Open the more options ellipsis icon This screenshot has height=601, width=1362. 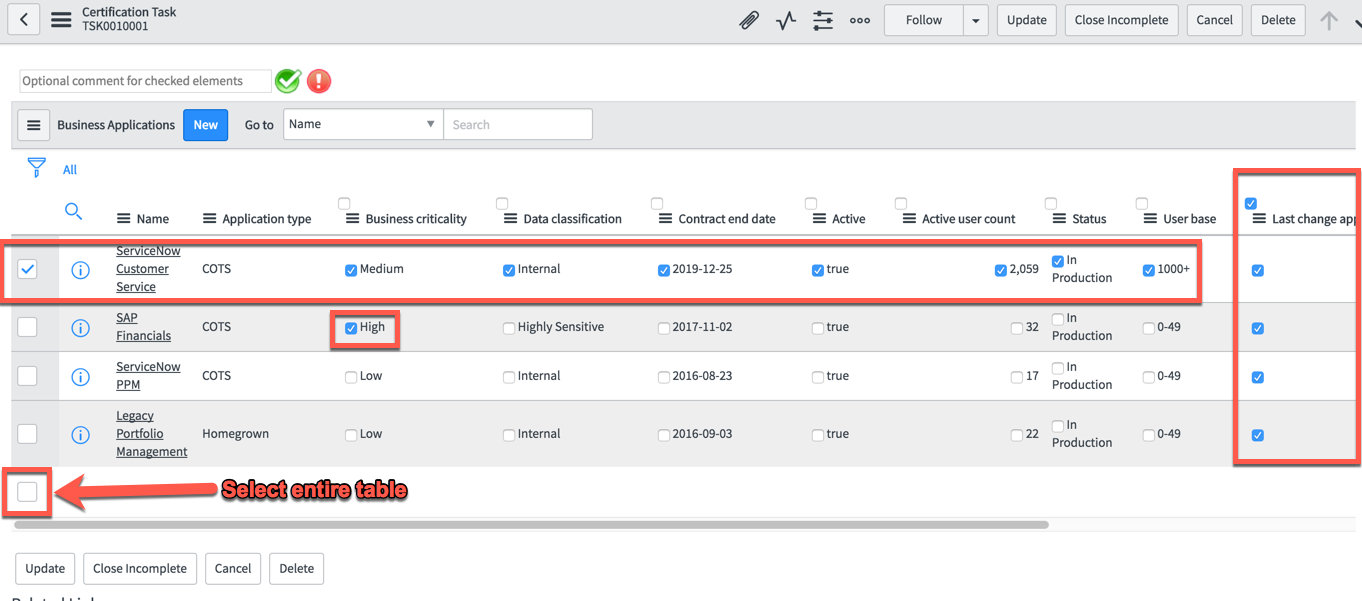(x=860, y=20)
